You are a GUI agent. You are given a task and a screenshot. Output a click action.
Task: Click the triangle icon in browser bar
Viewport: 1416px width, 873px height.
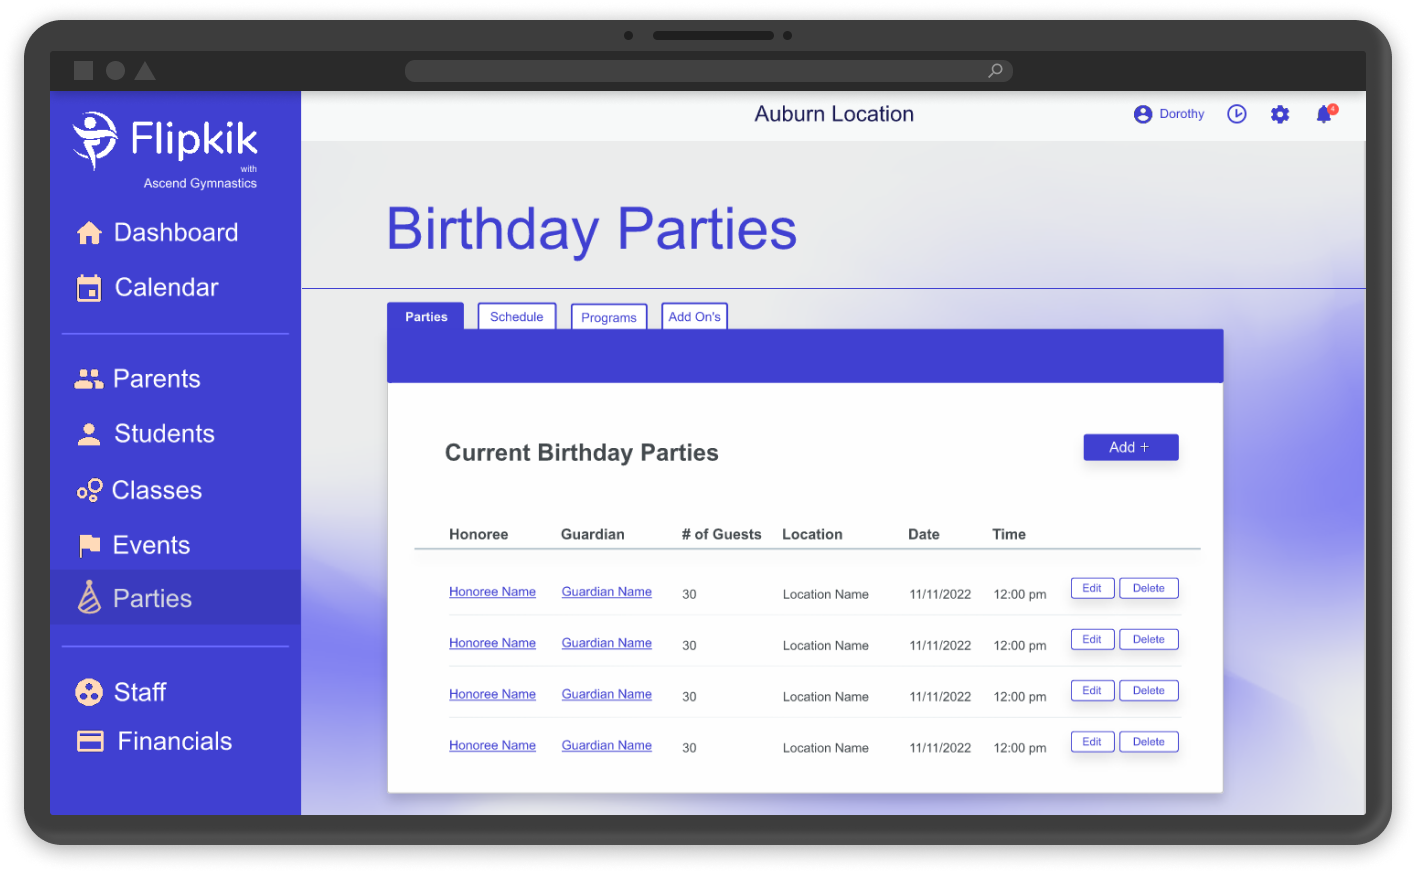(x=145, y=70)
